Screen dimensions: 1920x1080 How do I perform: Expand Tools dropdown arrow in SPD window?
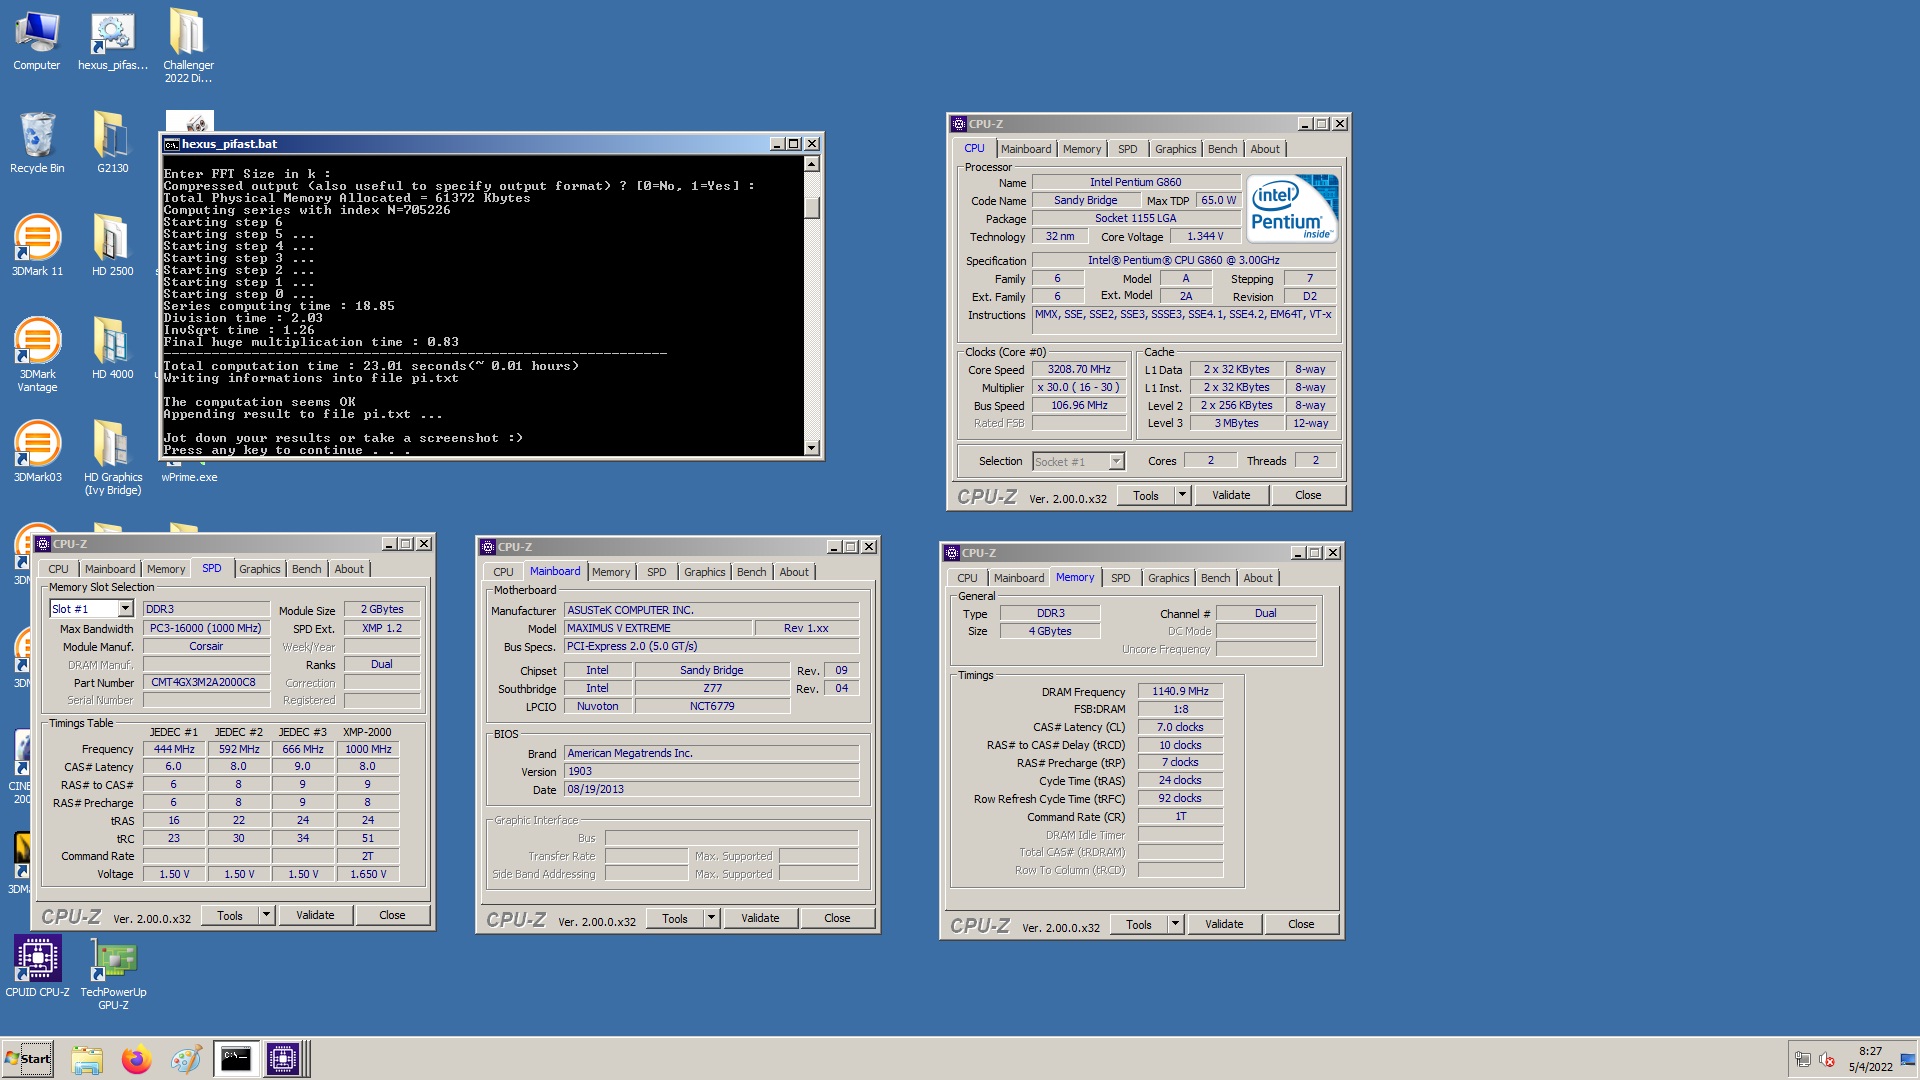coord(265,915)
